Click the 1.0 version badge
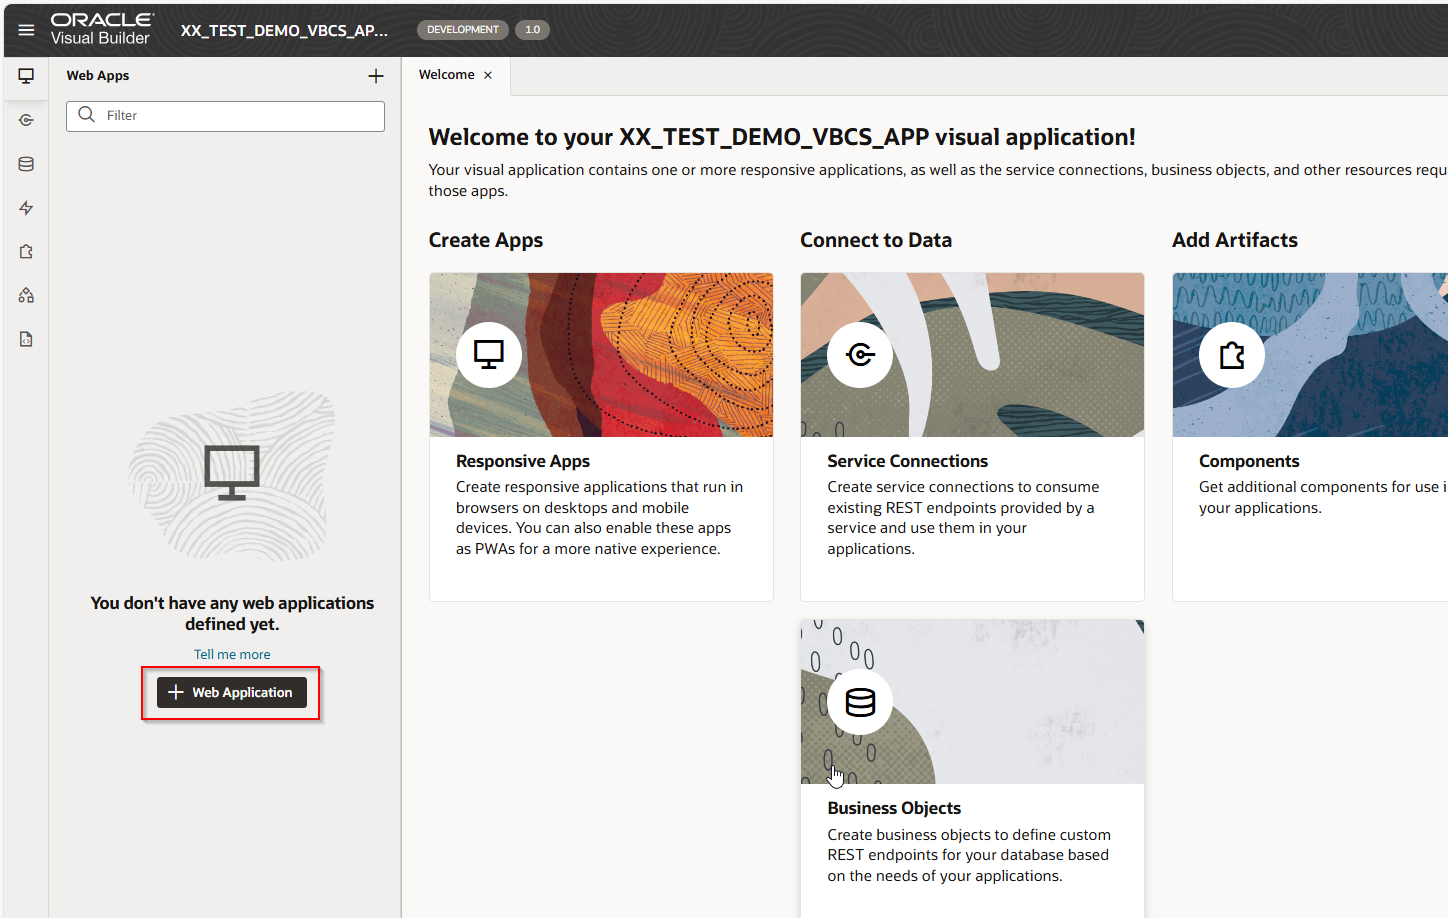Viewport: 1448px width, 918px height. (532, 29)
